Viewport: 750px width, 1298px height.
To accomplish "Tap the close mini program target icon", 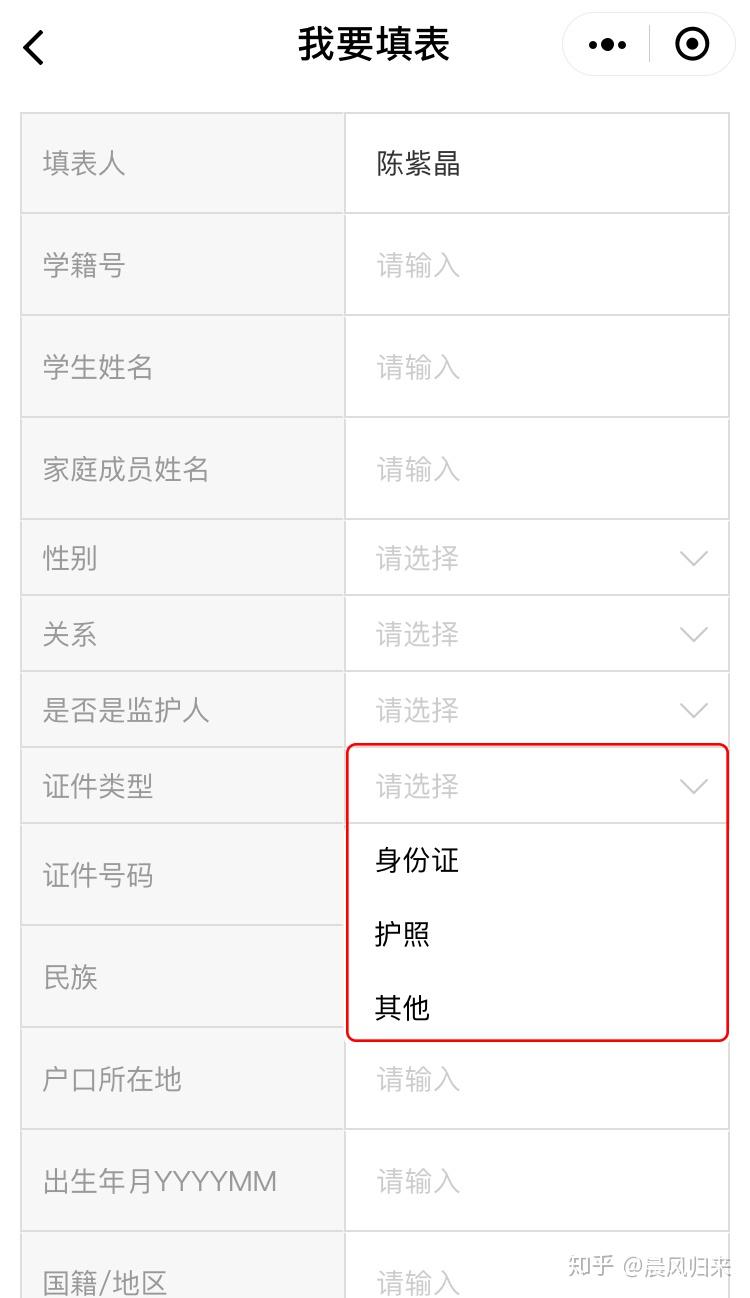I will 692,44.
